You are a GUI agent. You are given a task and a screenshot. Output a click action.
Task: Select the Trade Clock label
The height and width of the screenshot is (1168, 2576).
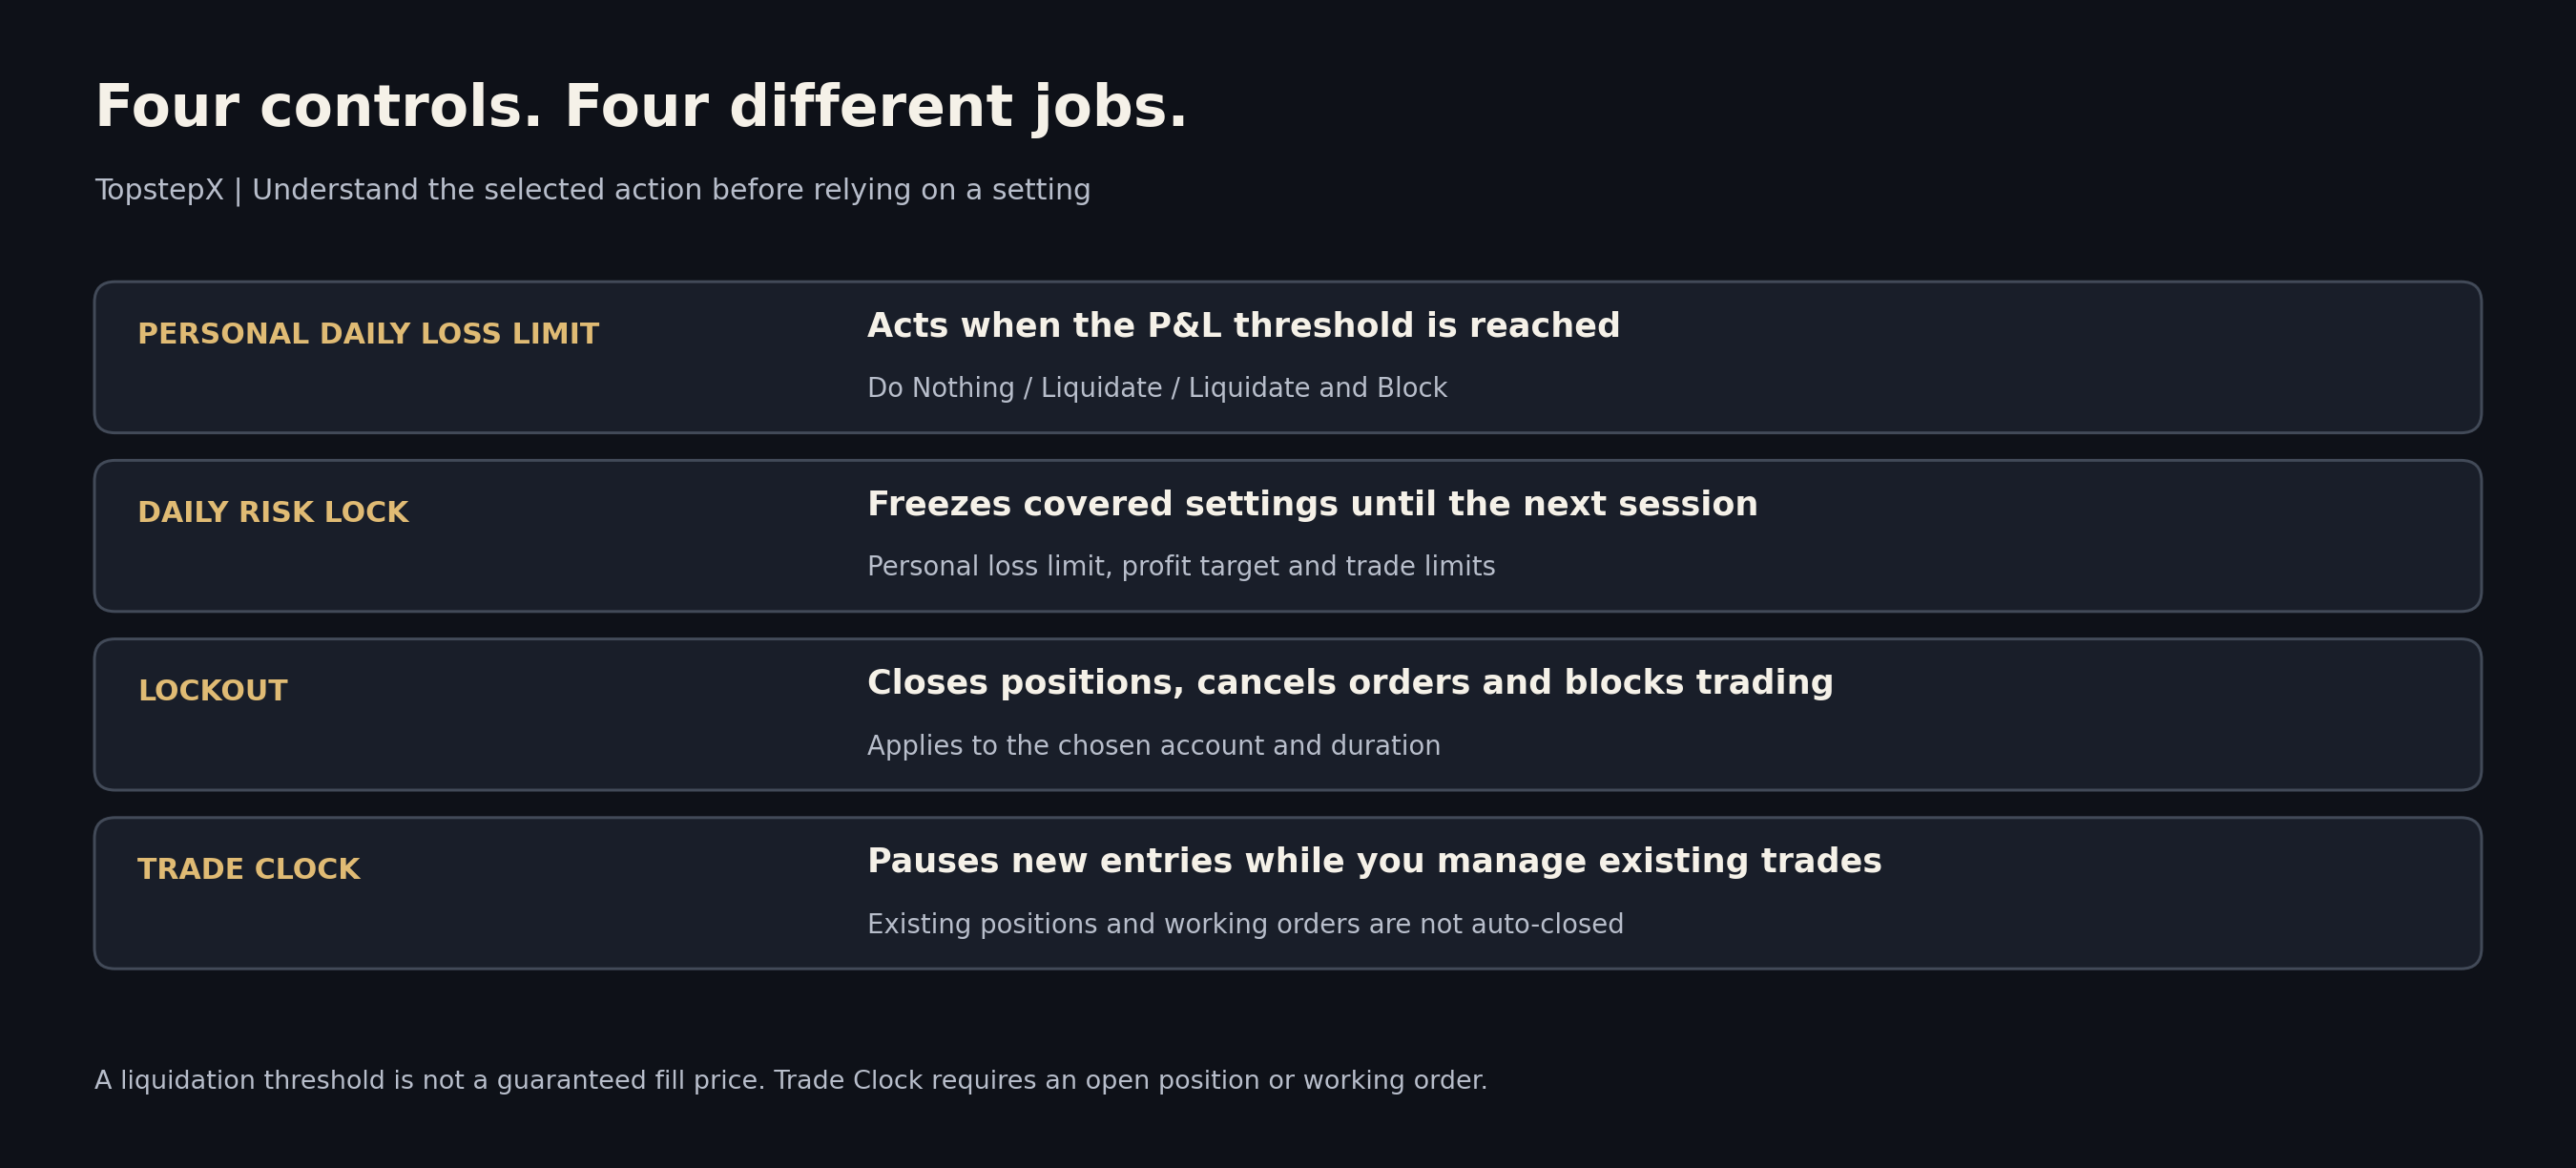[x=249, y=869]
